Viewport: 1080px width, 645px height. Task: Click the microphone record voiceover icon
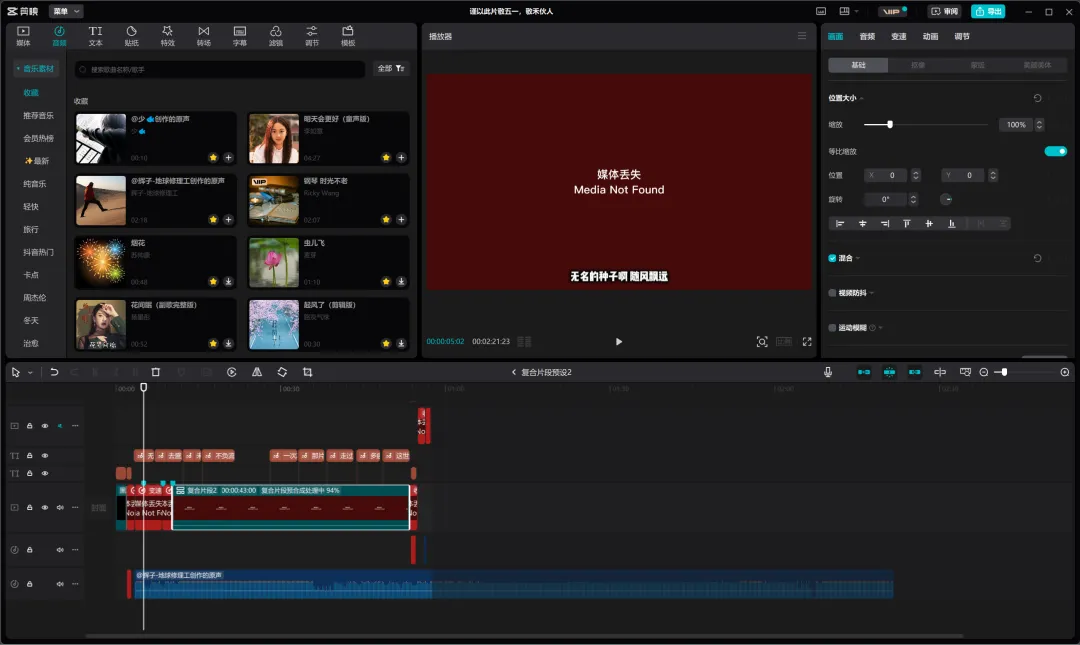click(828, 372)
